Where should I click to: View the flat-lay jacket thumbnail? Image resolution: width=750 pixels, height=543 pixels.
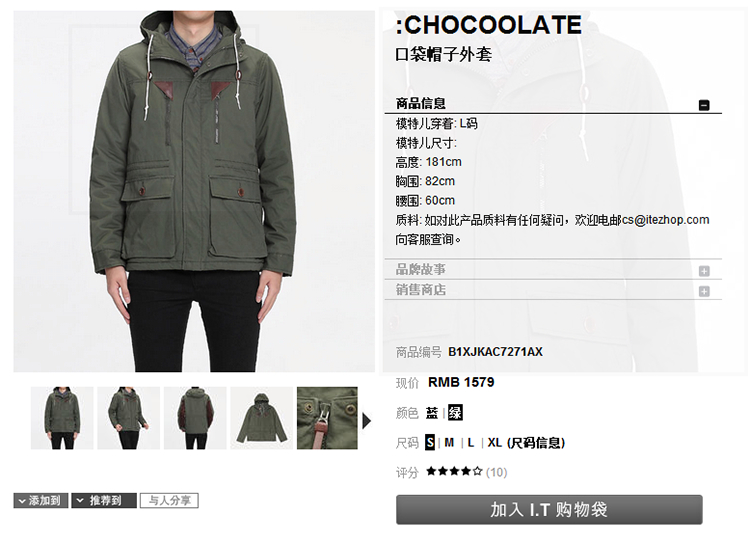point(261,418)
